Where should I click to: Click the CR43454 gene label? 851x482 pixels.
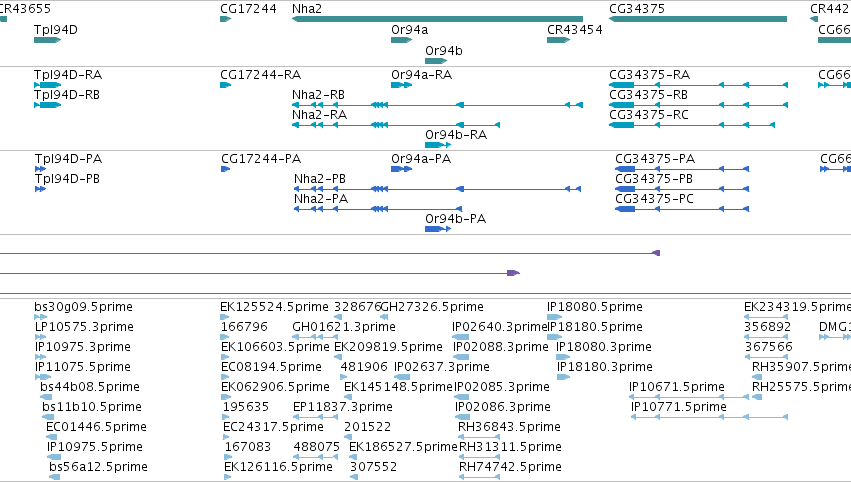[x=574, y=30]
